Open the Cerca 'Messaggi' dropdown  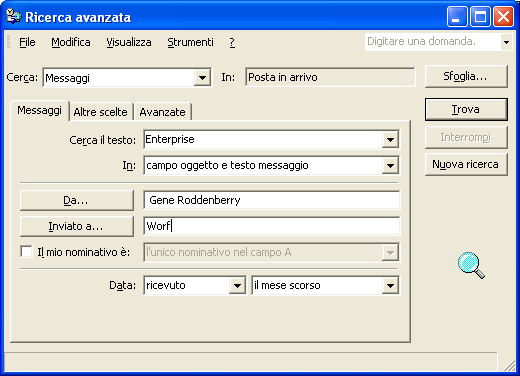coord(202,78)
